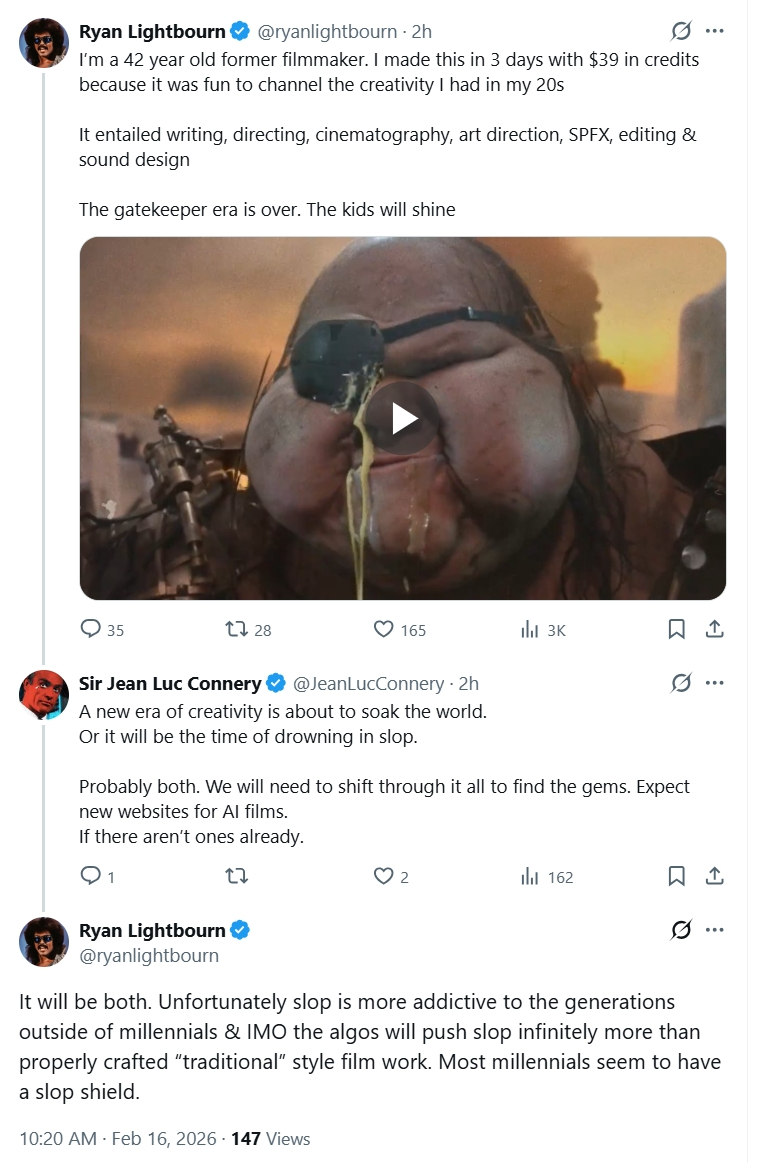The width and height of the screenshot is (783, 1163).
Task: View analytics showing 162 views
Action: tap(530, 876)
